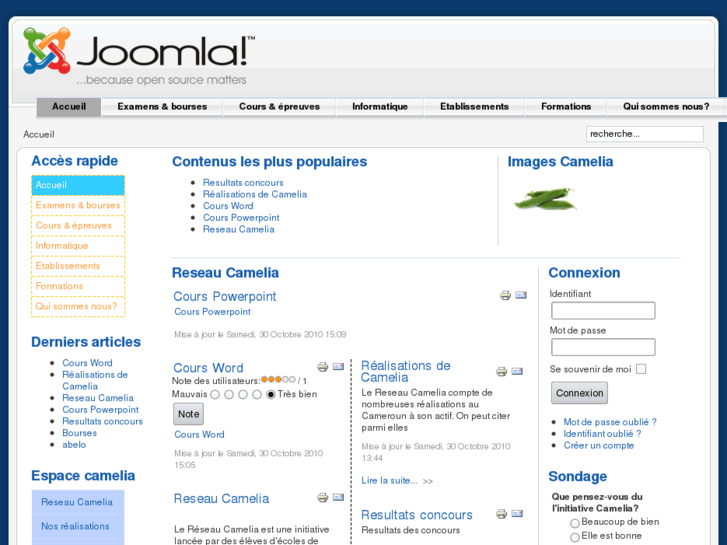Select Qui sommes nous? in Accès rapide
The image size is (727, 545).
78,307
